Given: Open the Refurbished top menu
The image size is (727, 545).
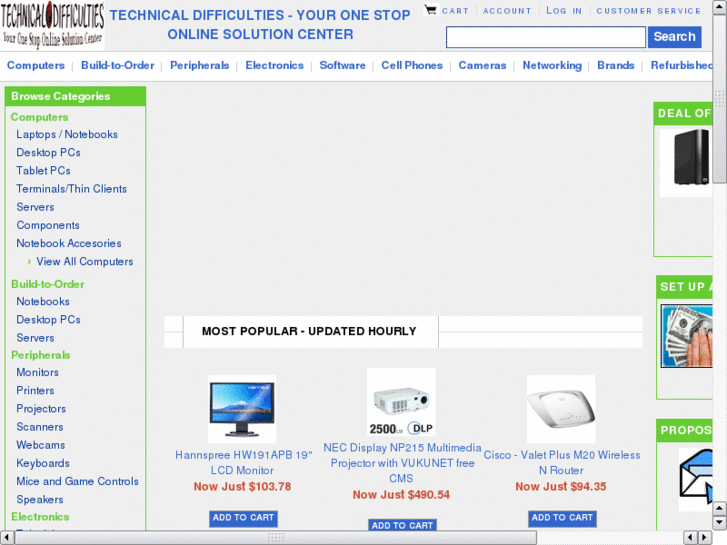Looking at the screenshot, I should pos(681,65).
